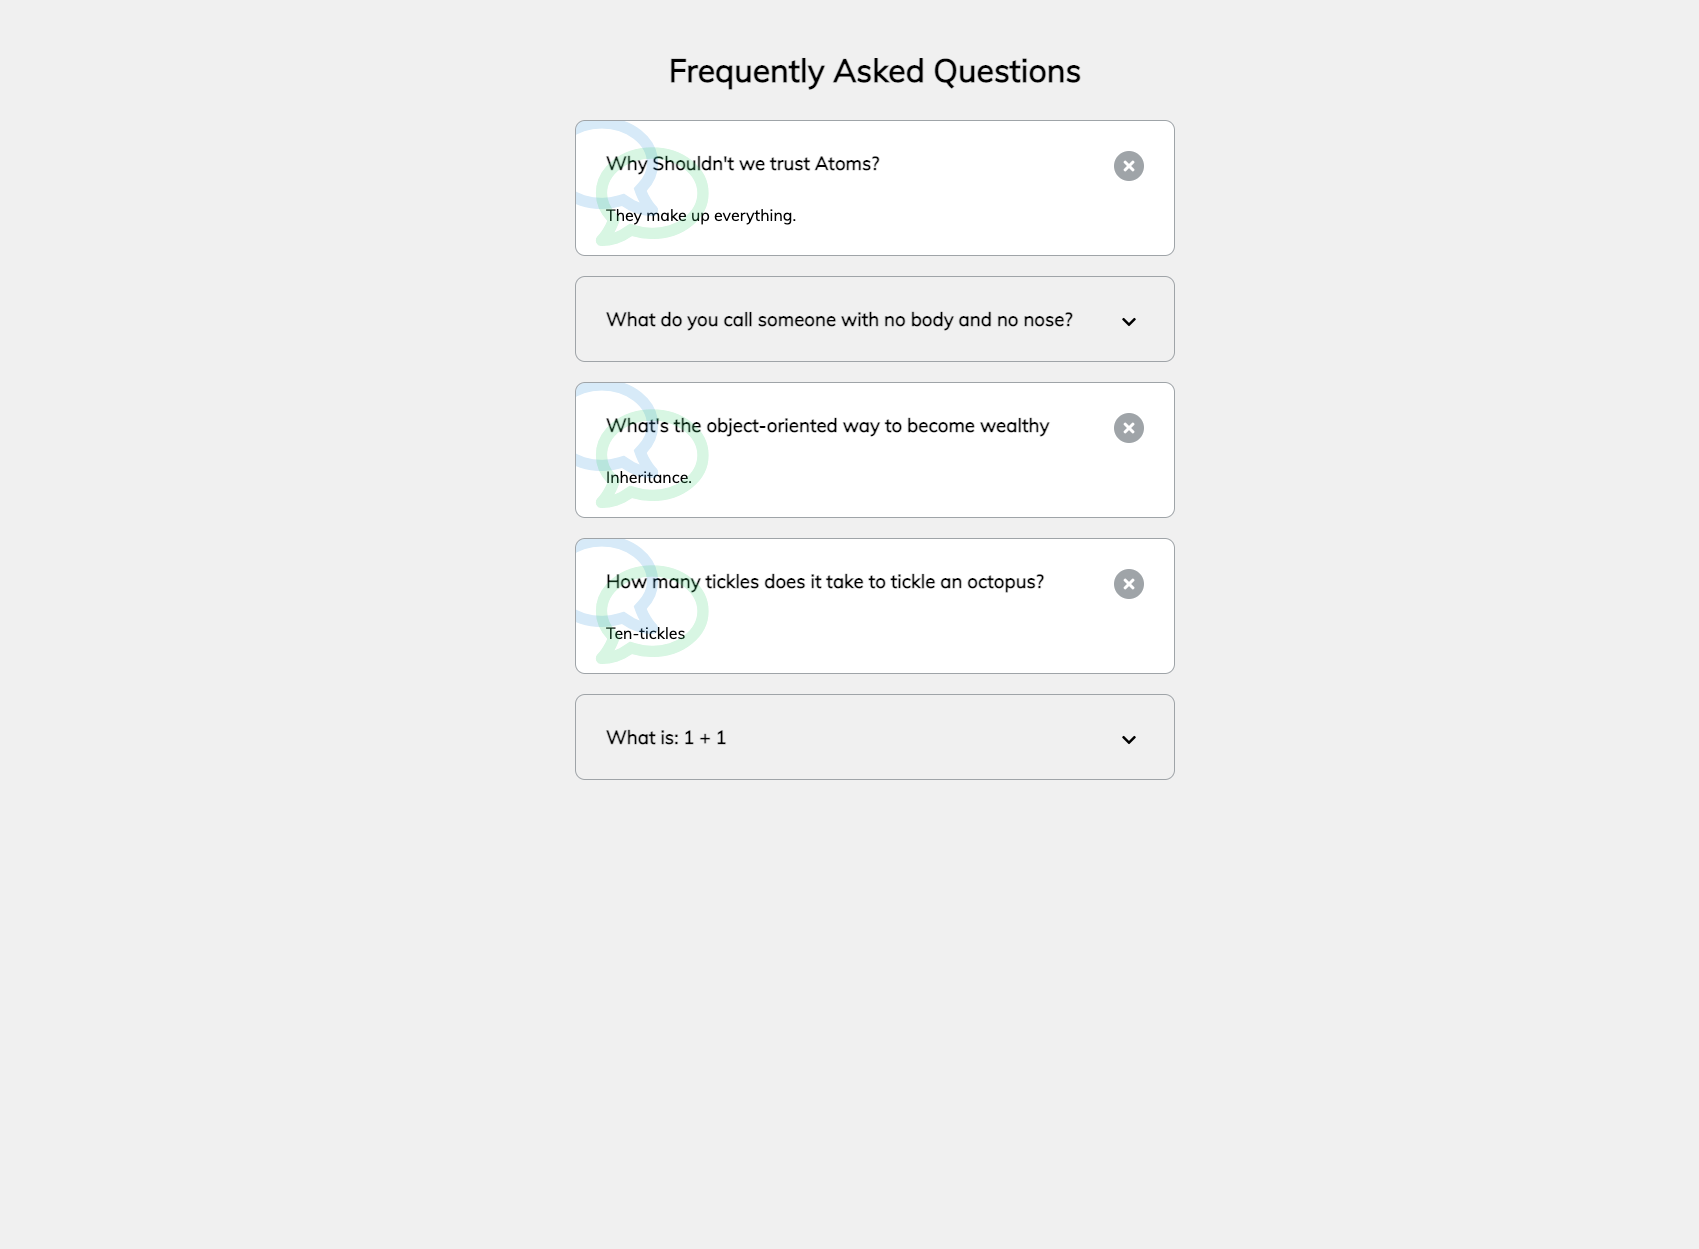Expand 'no body and no nose' chevron

(x=1128, y=322)
